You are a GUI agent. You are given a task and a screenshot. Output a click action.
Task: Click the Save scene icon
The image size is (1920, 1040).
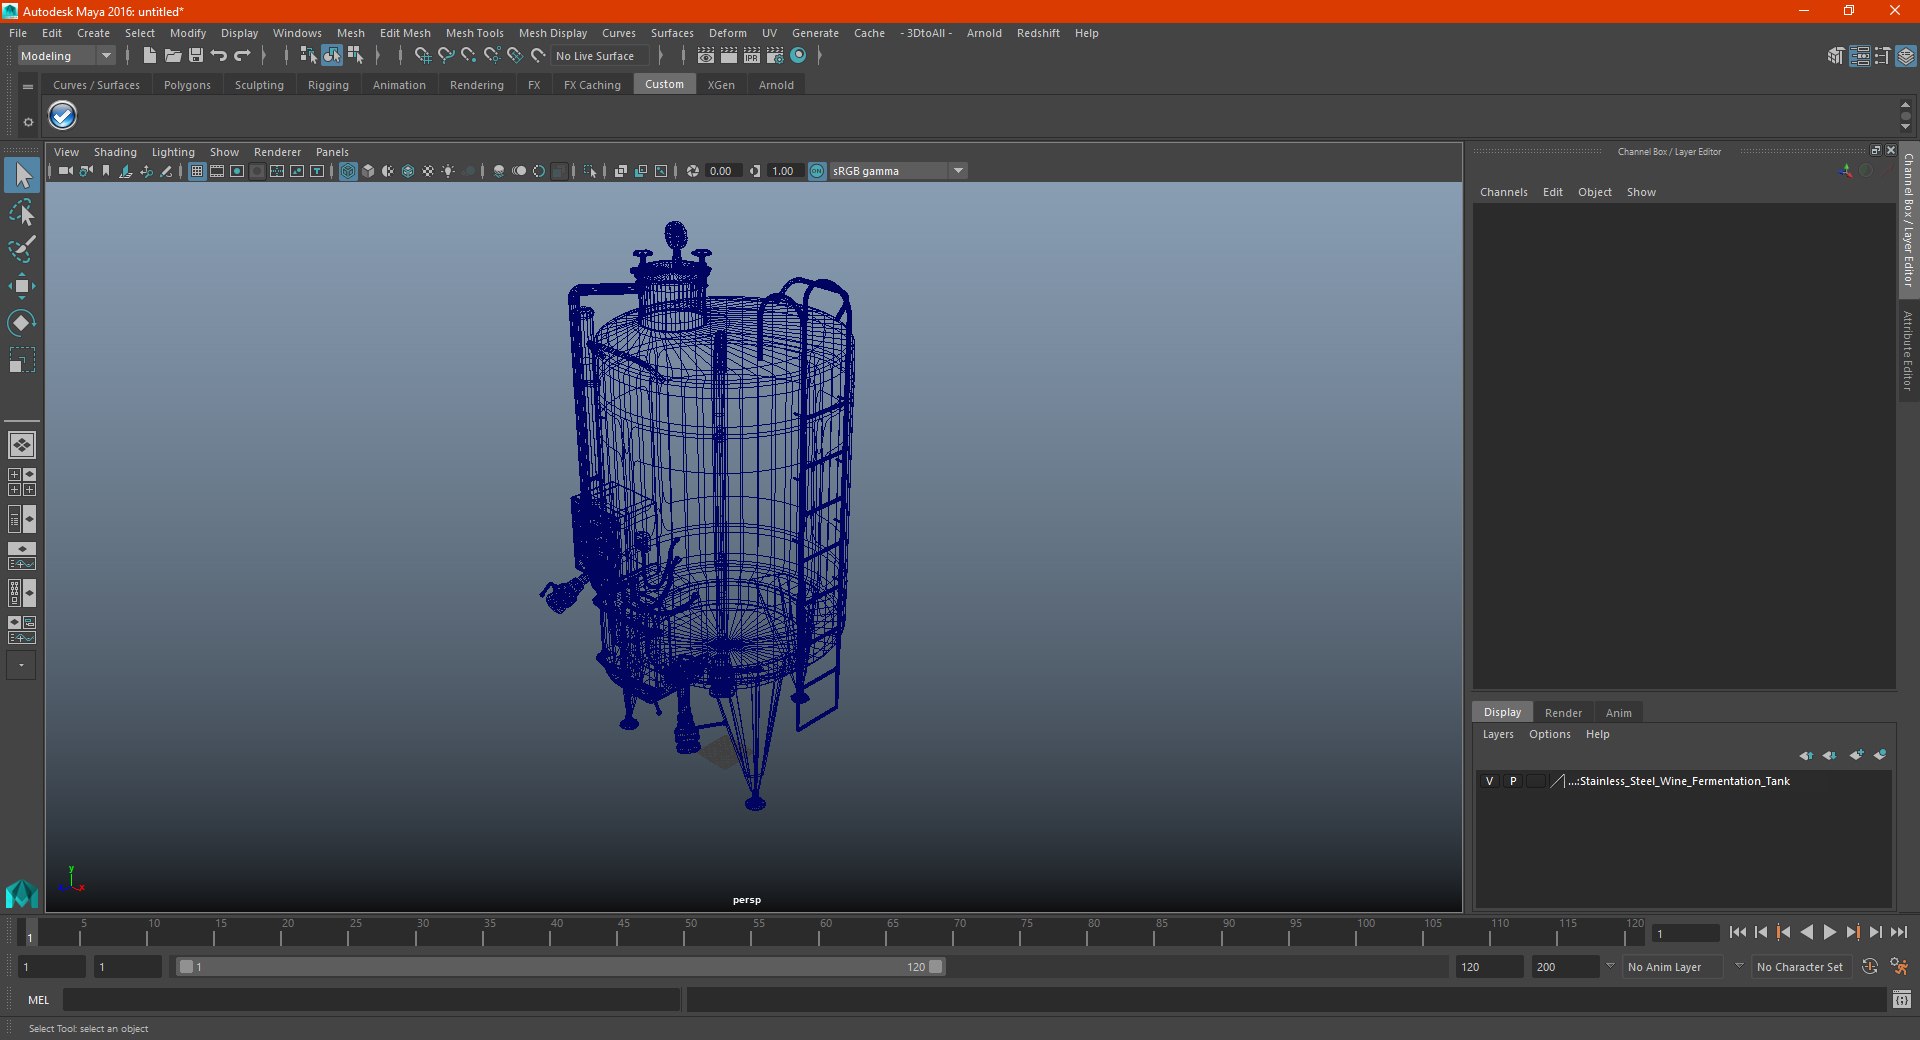click(196, 56)
